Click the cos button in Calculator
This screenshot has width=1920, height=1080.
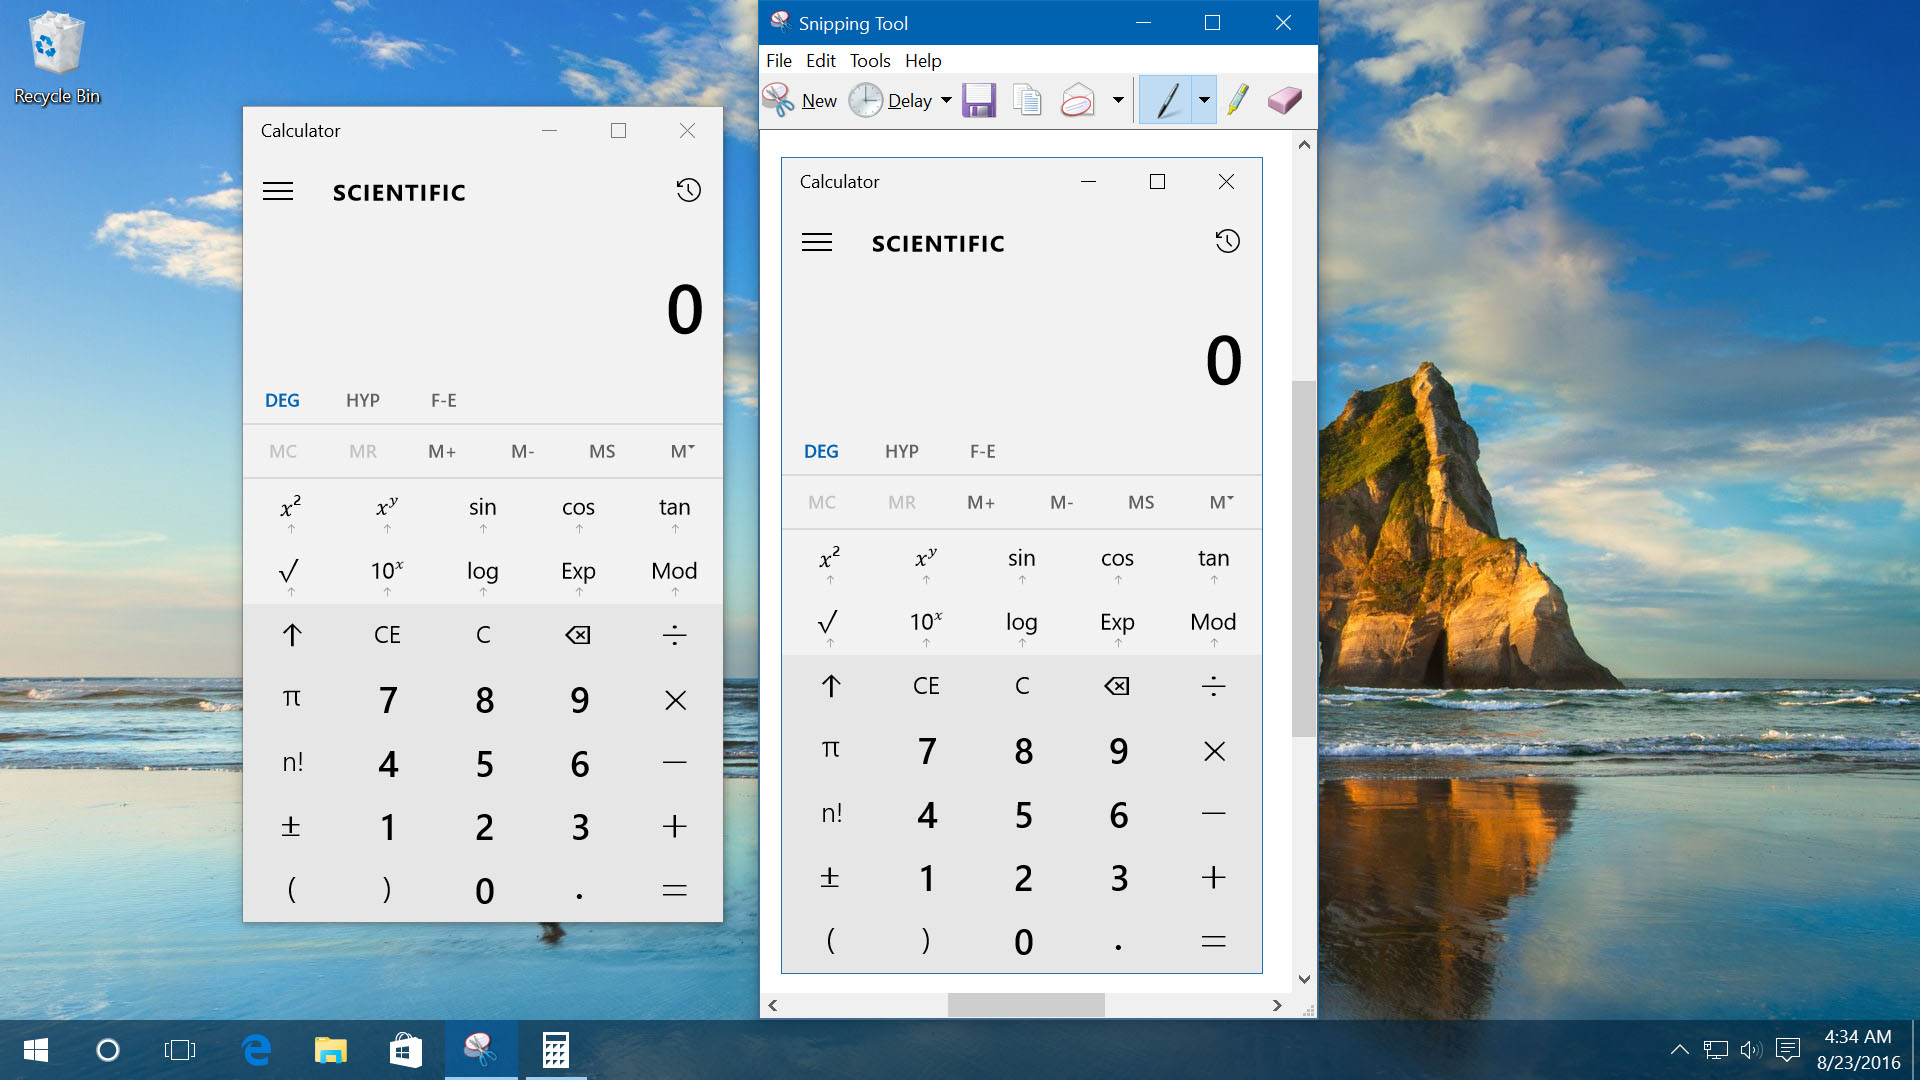click(579, 510)
